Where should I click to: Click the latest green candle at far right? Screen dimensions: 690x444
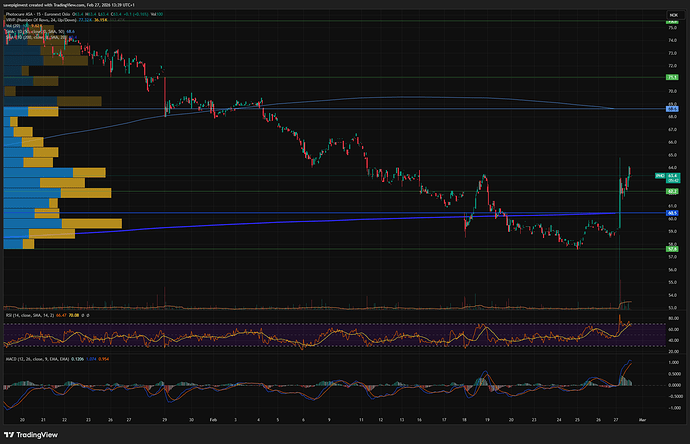point(630,172)
